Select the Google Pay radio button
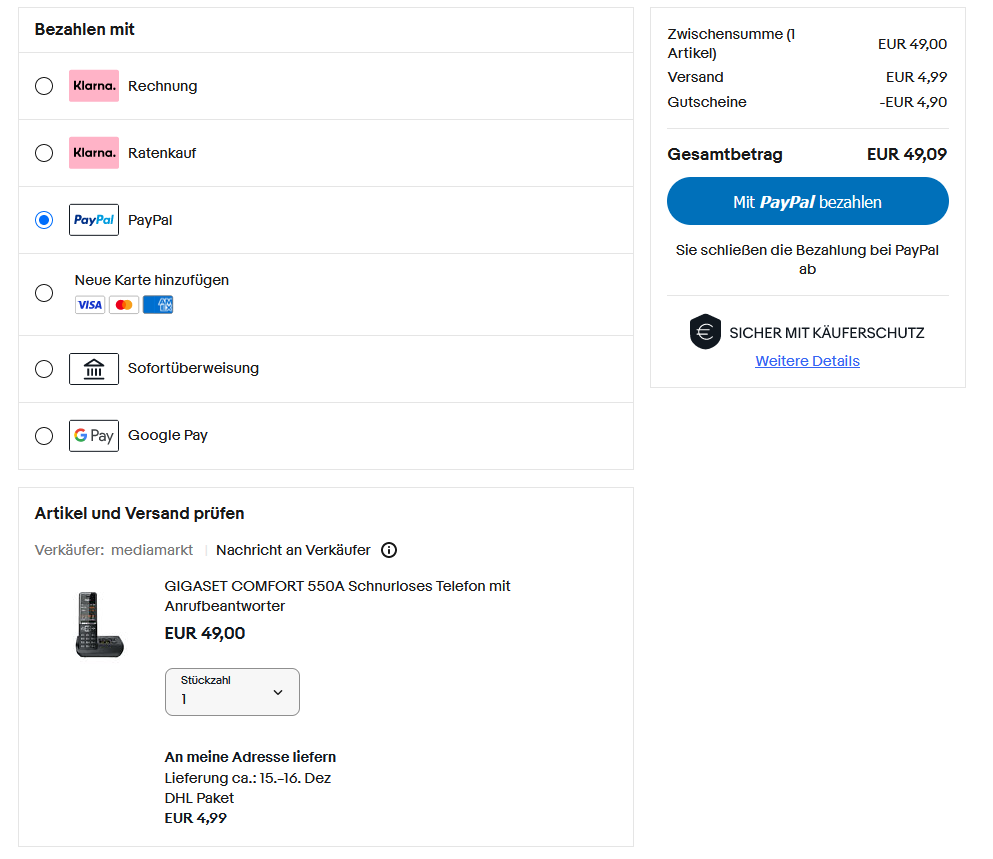The image size is (993, 859). point(44,436)
